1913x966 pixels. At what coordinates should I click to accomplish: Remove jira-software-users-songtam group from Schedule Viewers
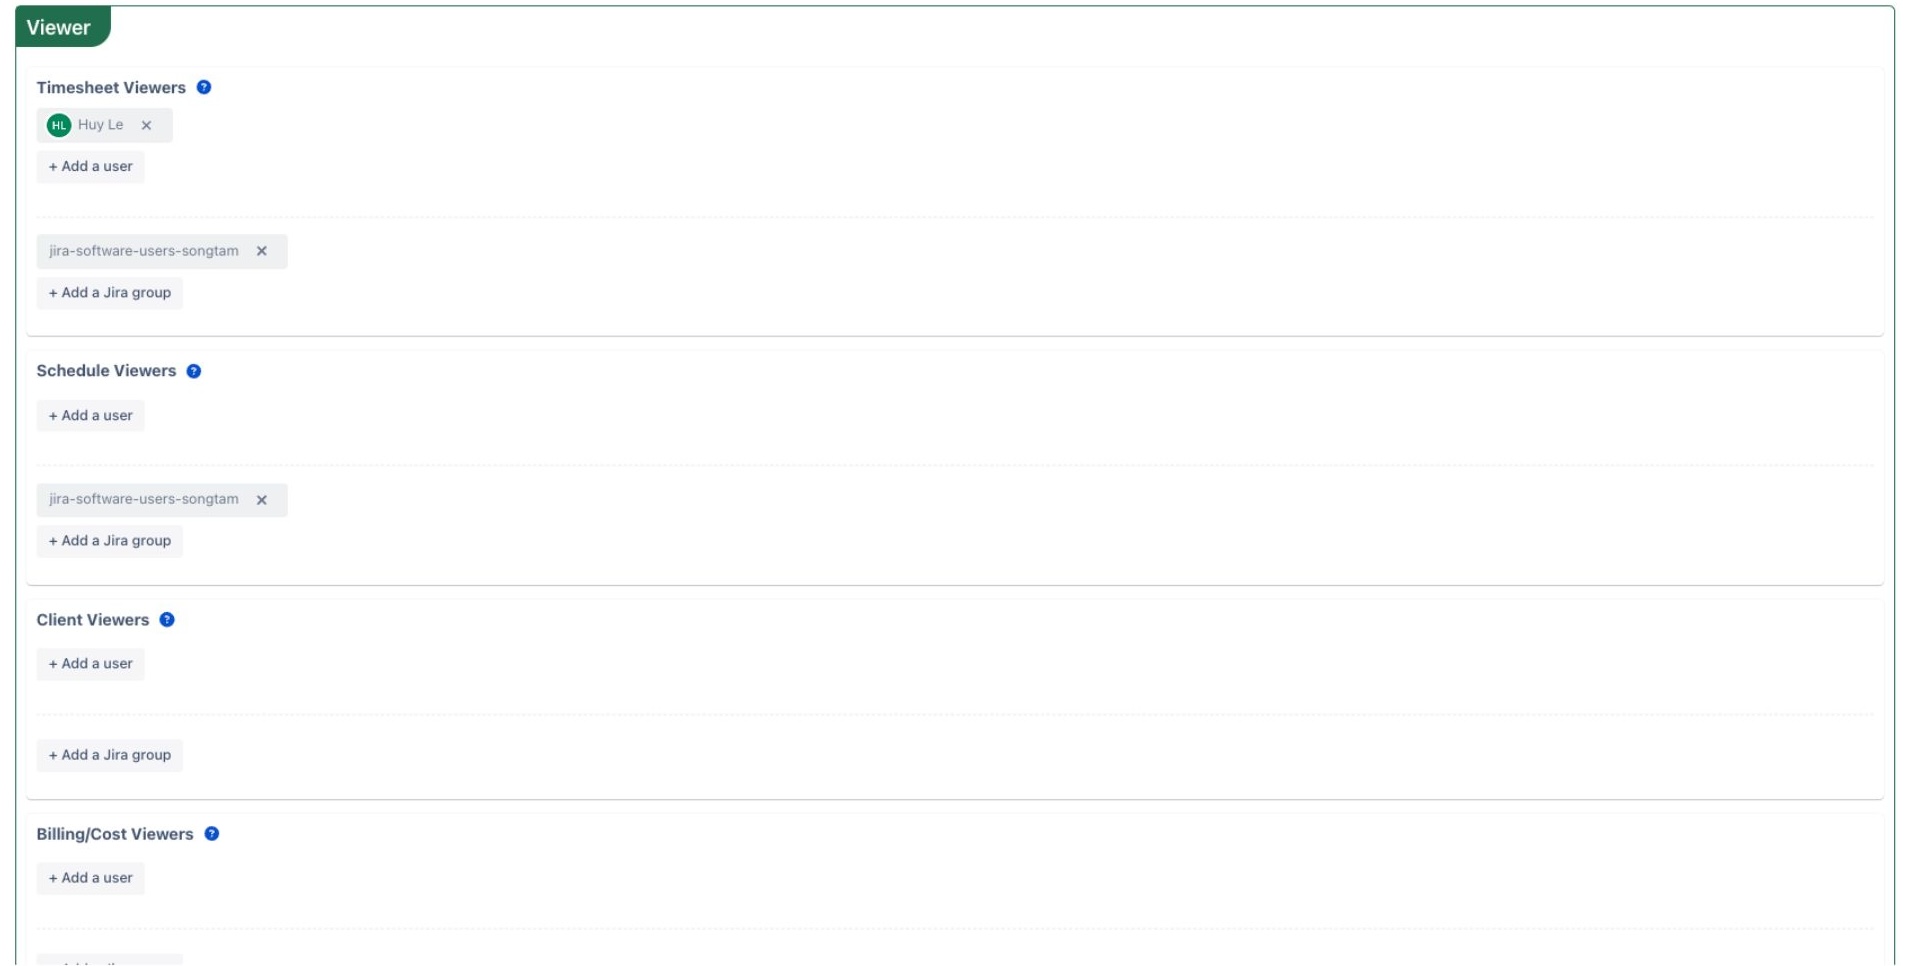[x=262, y=500]
